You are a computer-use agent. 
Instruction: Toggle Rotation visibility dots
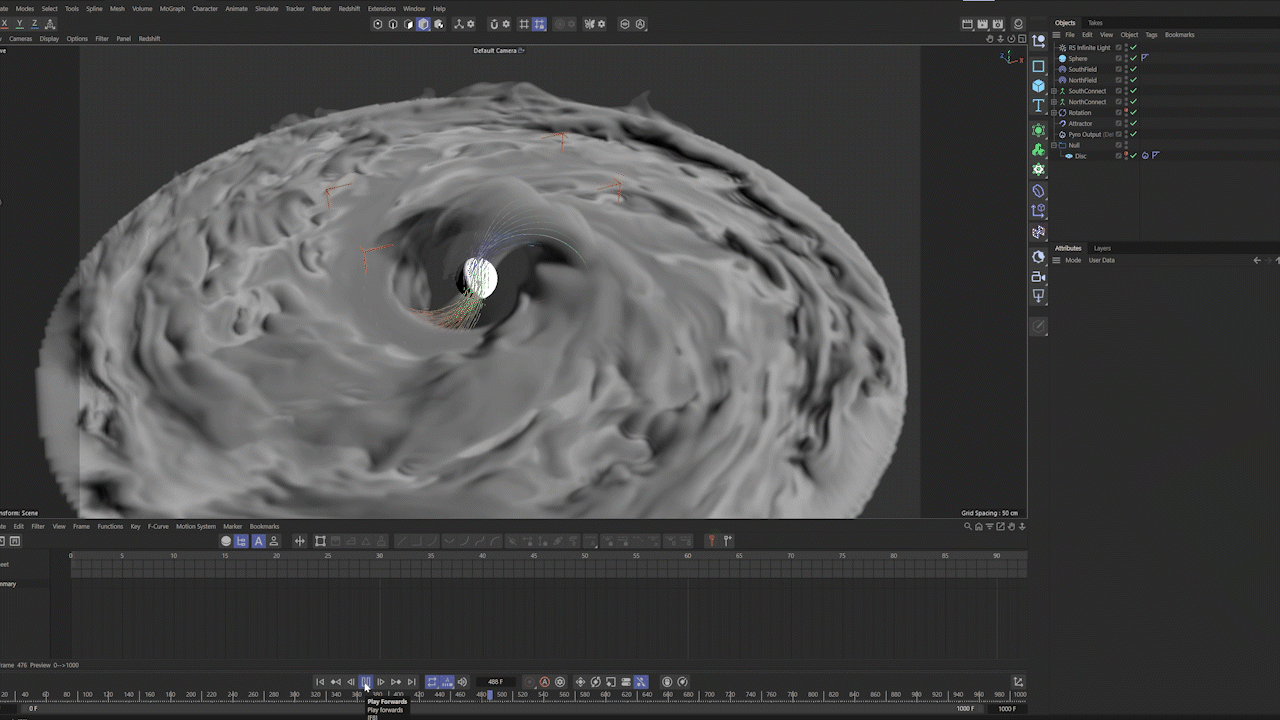pyautogui.click(x=1126, y=113)
